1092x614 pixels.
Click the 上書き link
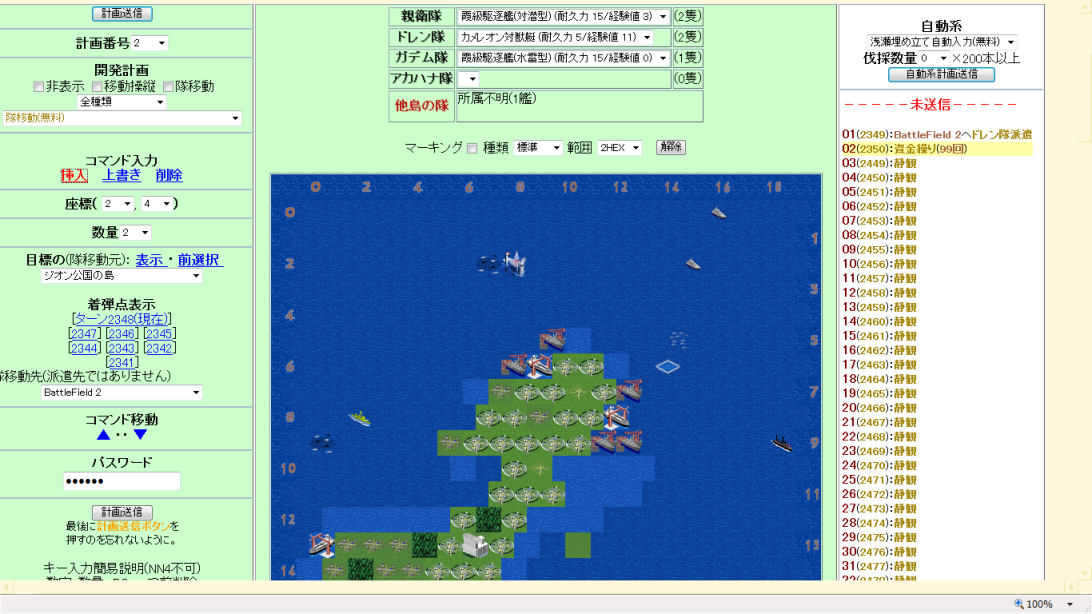[122, 175]
